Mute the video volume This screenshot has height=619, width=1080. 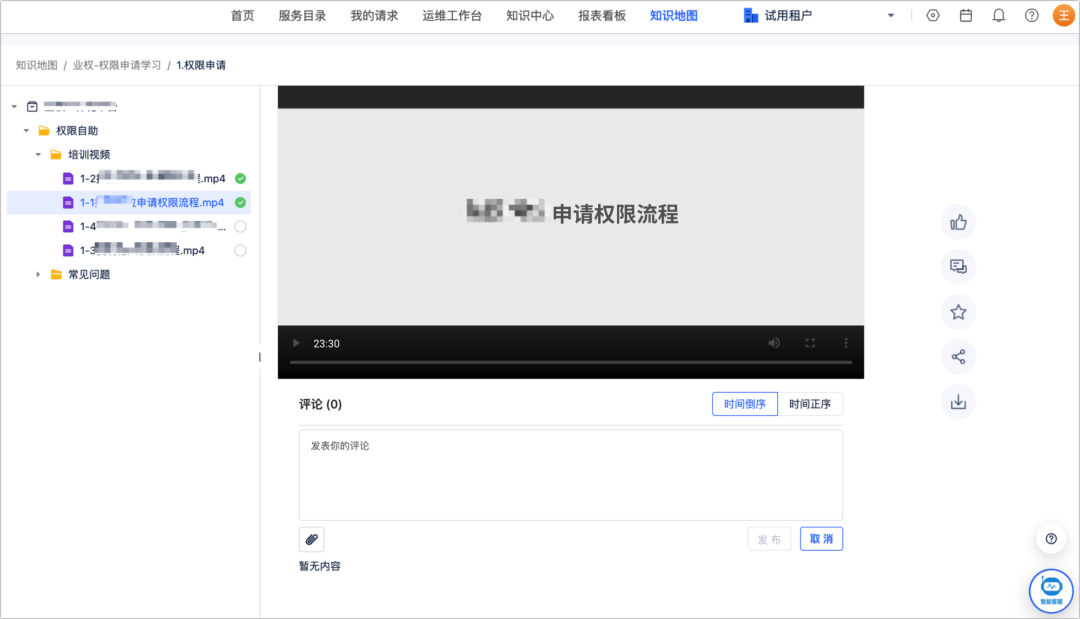click(x=774, y=343)
